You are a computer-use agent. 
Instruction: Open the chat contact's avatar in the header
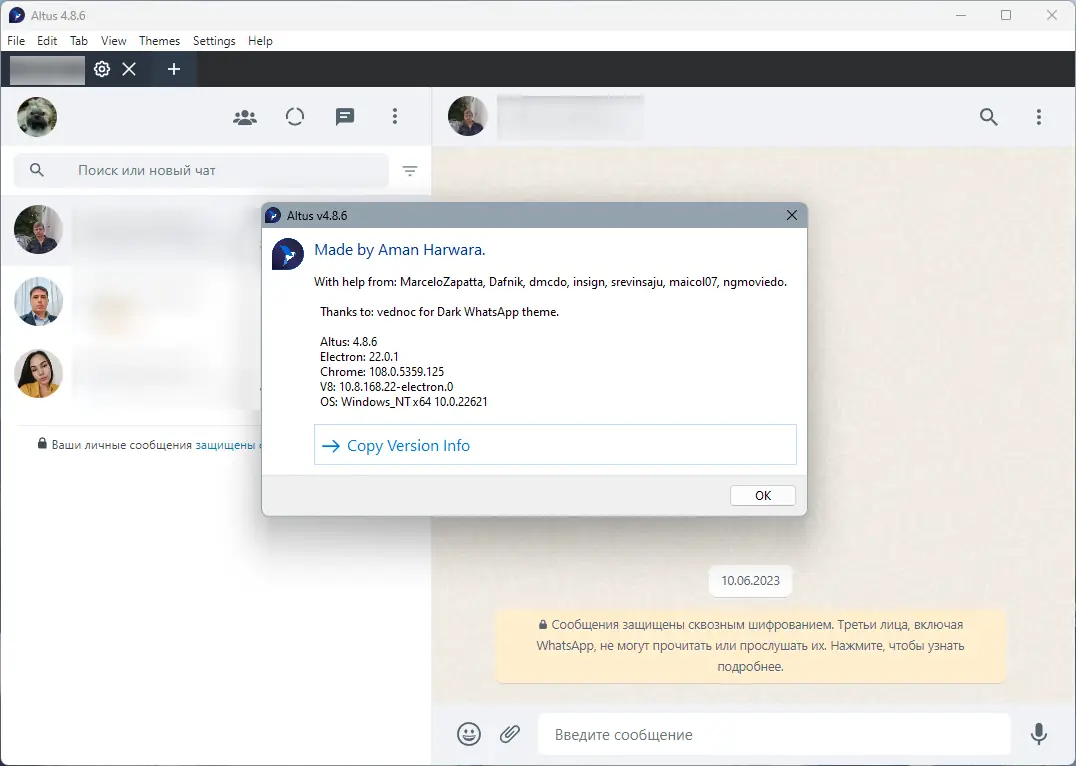(x=468, y=116)
